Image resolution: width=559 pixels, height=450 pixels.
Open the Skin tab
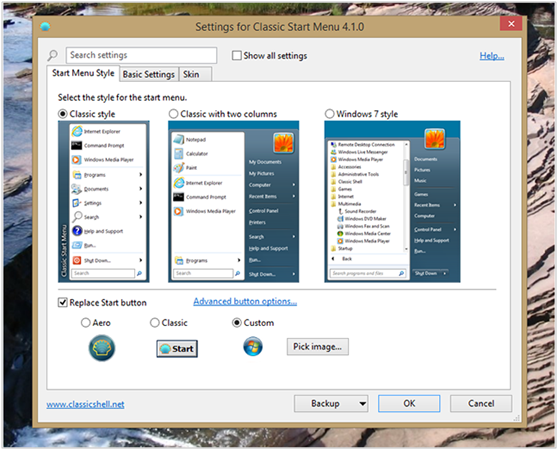[195, 75]
